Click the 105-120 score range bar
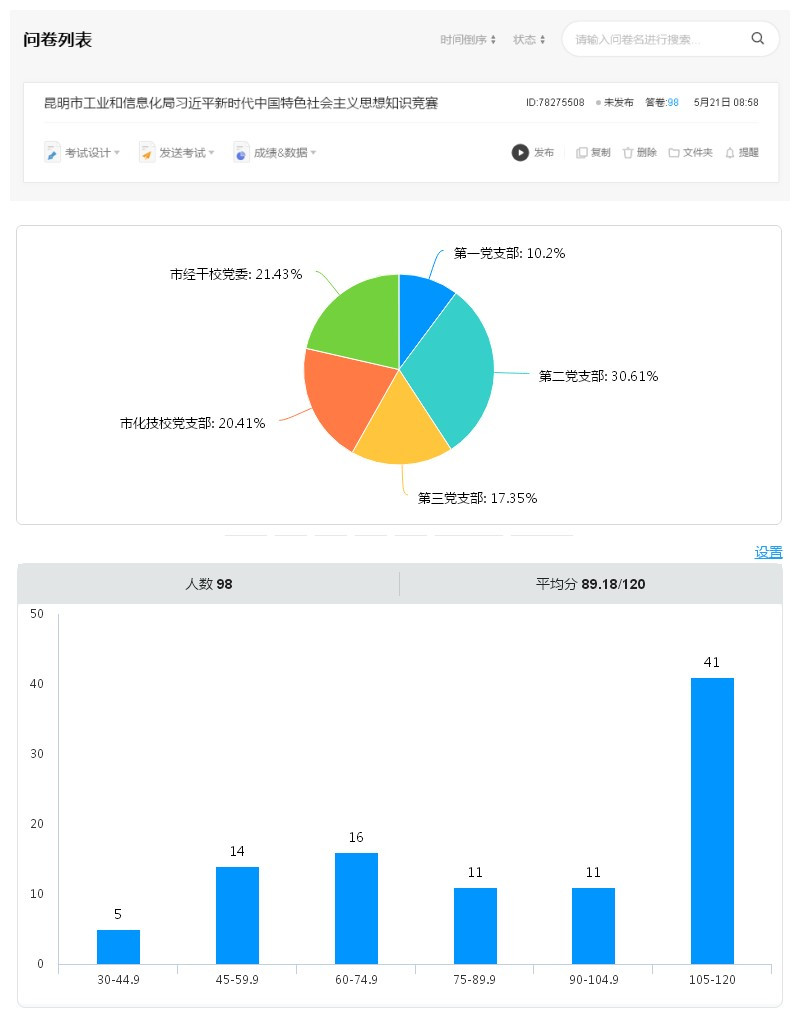 [712, 820]
